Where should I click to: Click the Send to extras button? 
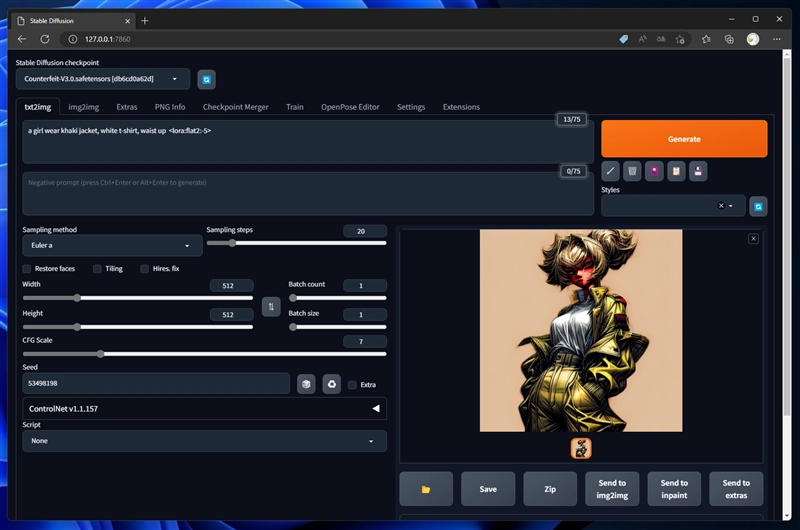tap(736, 489)
